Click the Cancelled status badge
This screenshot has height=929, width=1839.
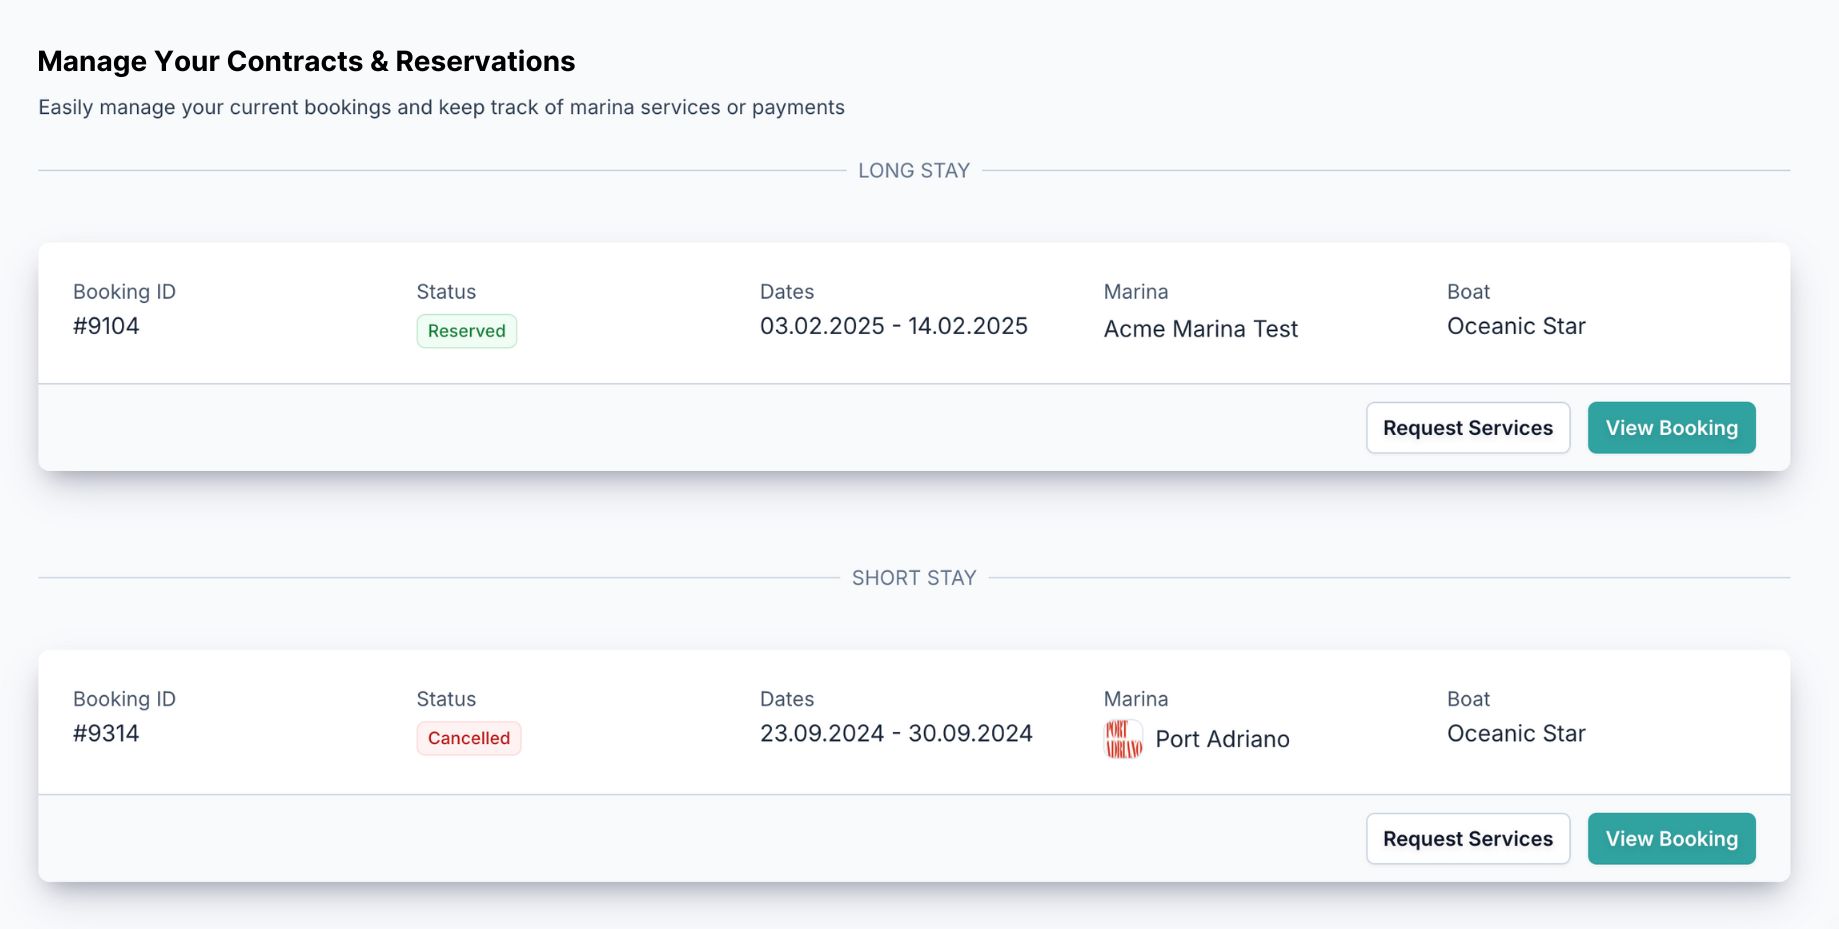(x=469, y=738)
